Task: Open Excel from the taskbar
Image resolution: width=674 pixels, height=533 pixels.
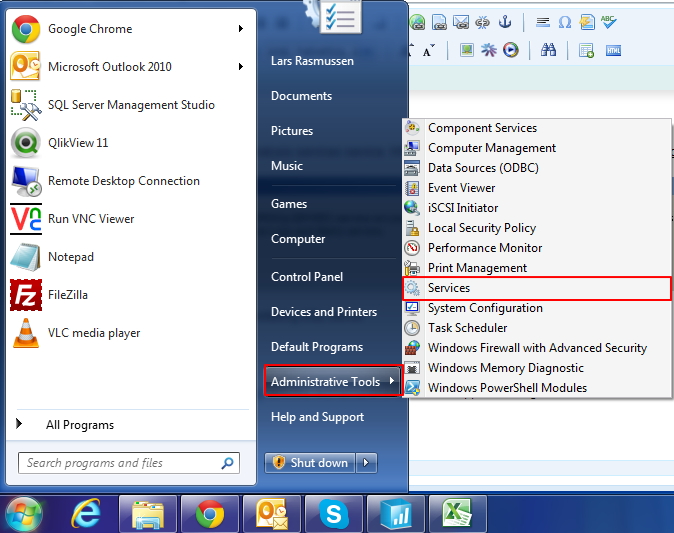Action: pos(458,514)
